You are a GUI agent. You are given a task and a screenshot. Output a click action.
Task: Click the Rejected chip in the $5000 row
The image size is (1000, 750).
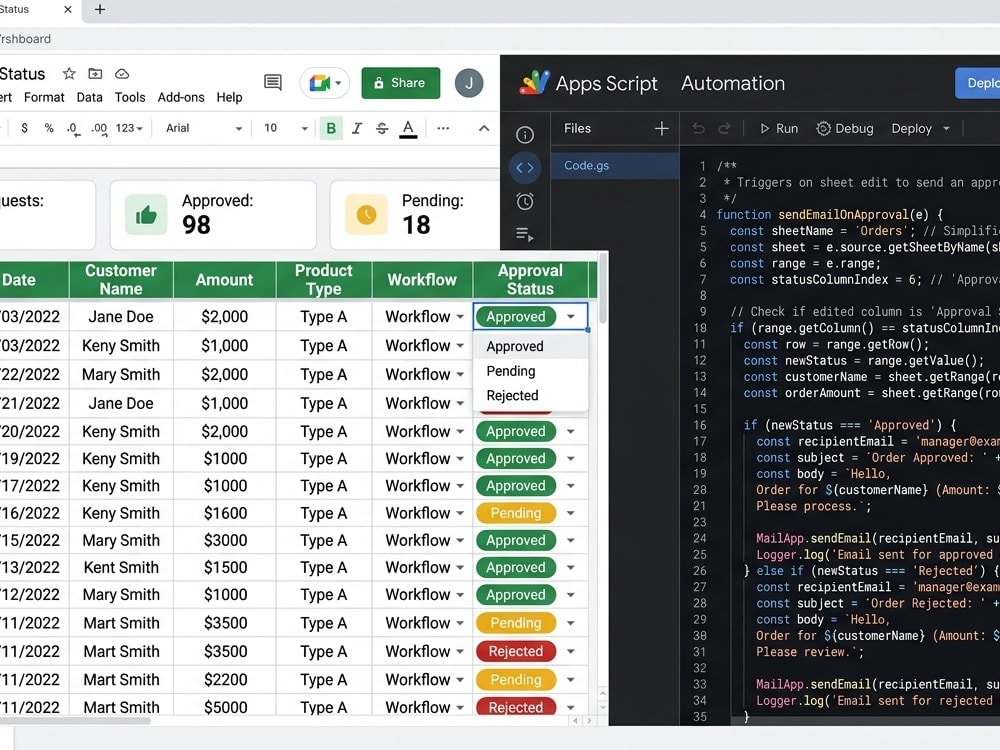(516, 707)
